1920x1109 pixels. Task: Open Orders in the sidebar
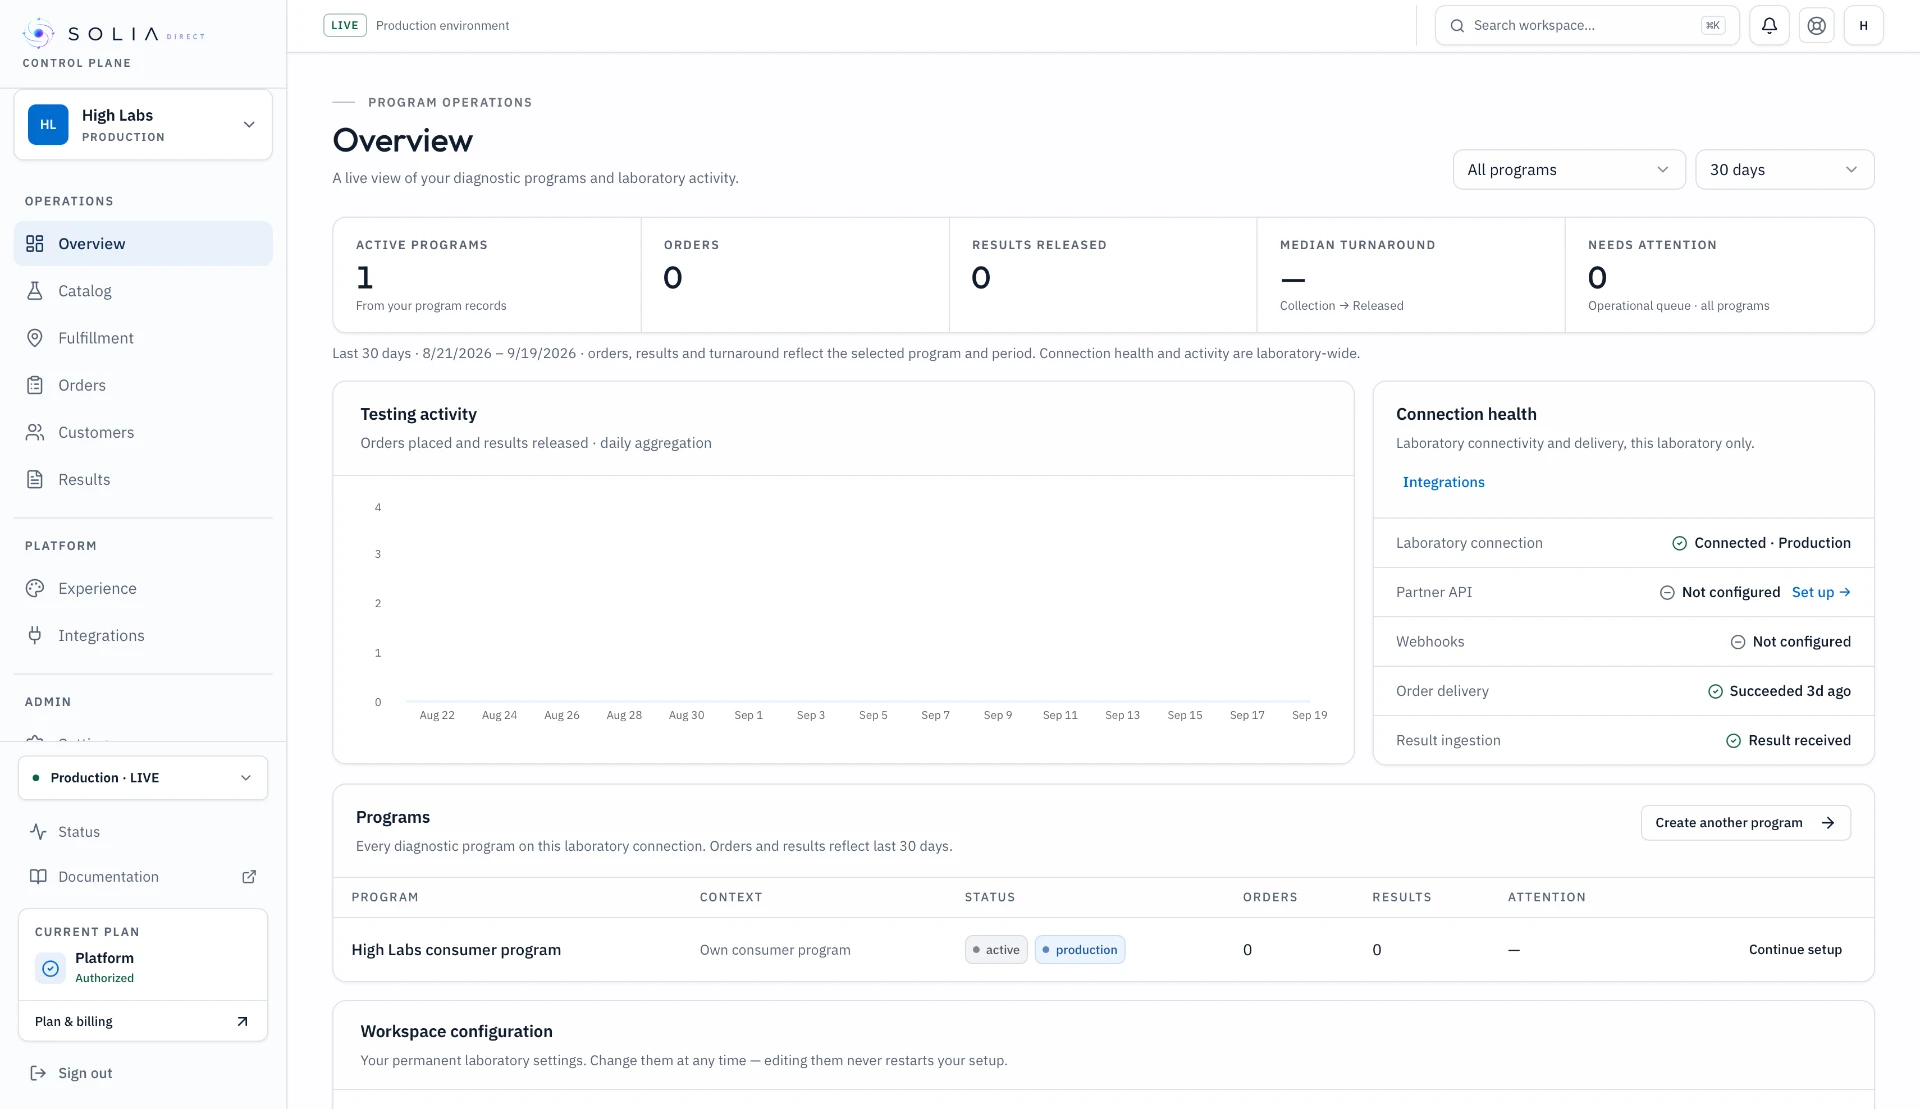tap(143, 385)
